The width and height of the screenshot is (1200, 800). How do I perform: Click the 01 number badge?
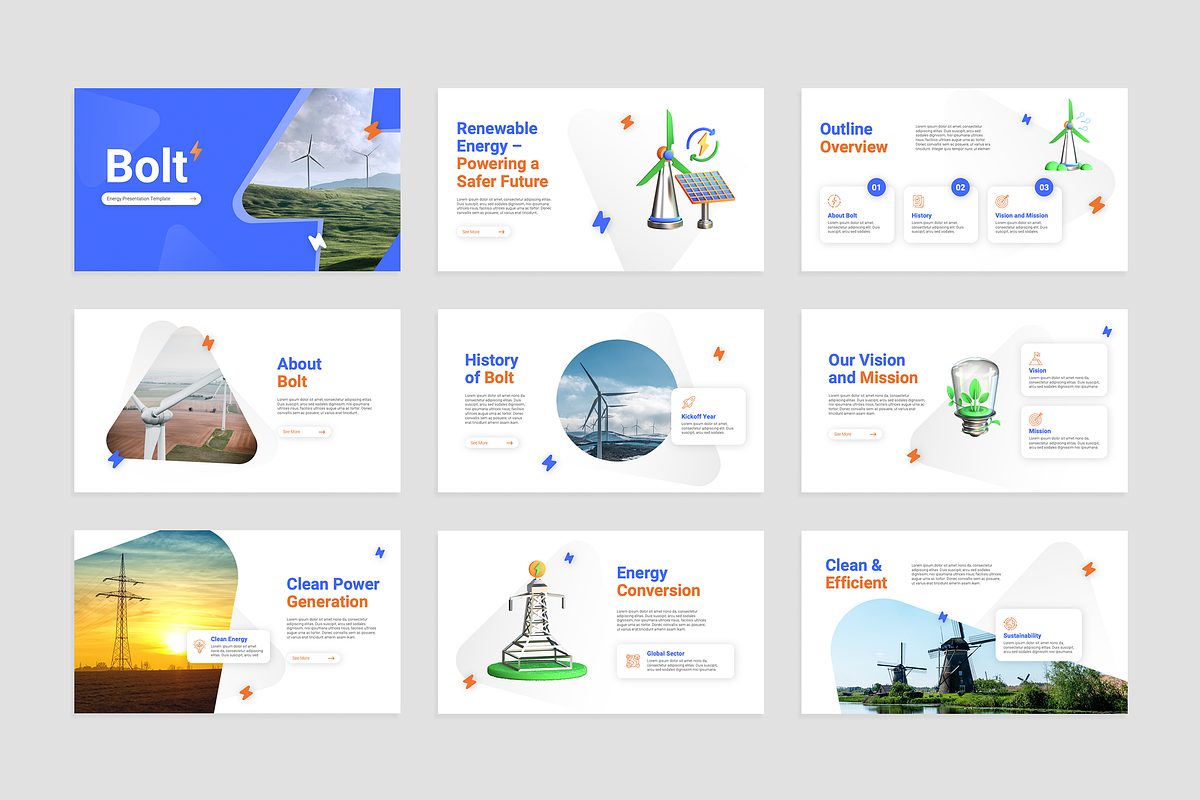click(876, 187)
